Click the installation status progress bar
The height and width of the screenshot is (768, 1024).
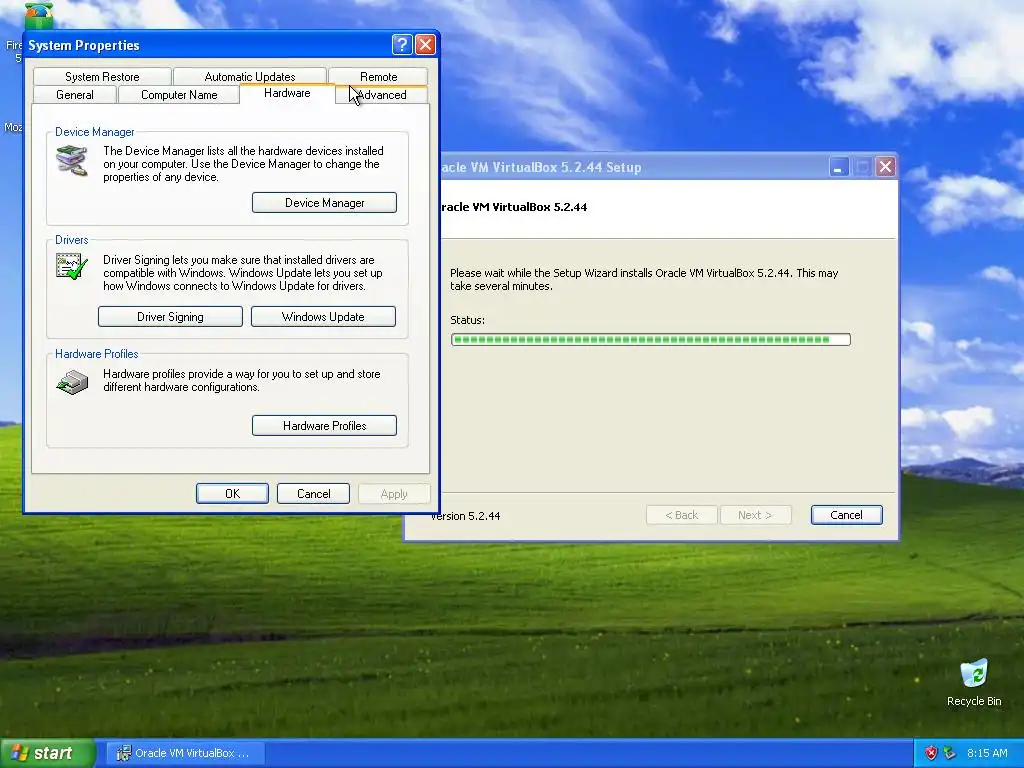(x=650, y=340)
